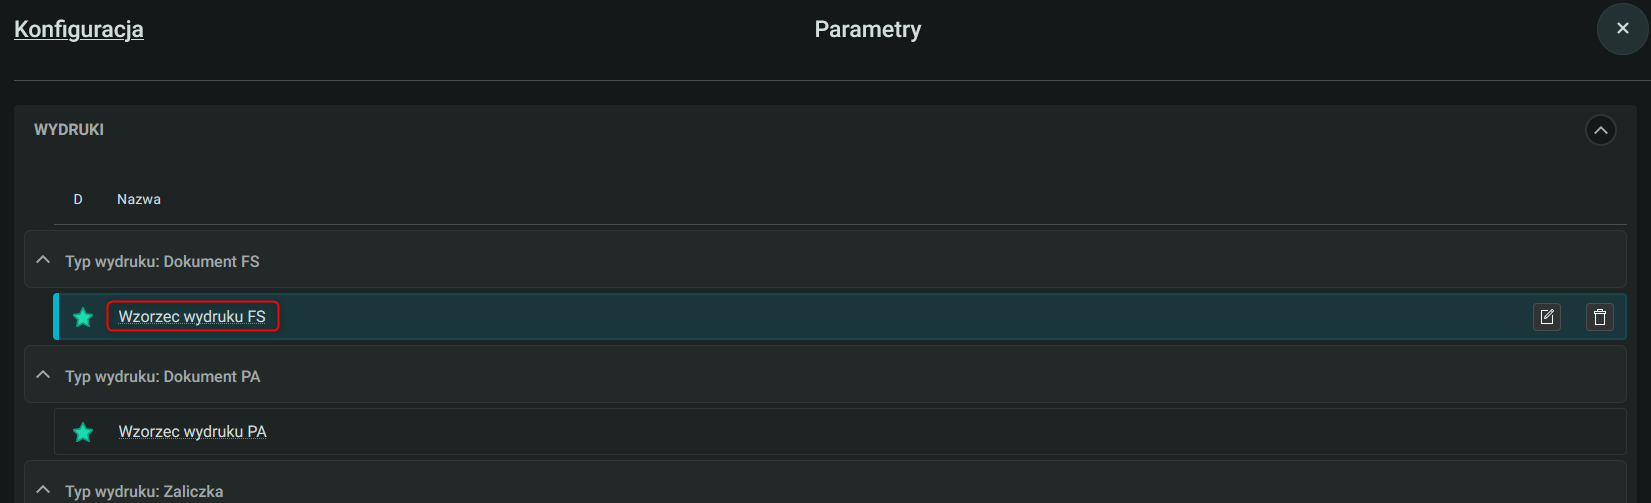The image size is (1651, 503).
Task: Delete Wzorzec wydruku FS using trash icon
Action: 1600,317
